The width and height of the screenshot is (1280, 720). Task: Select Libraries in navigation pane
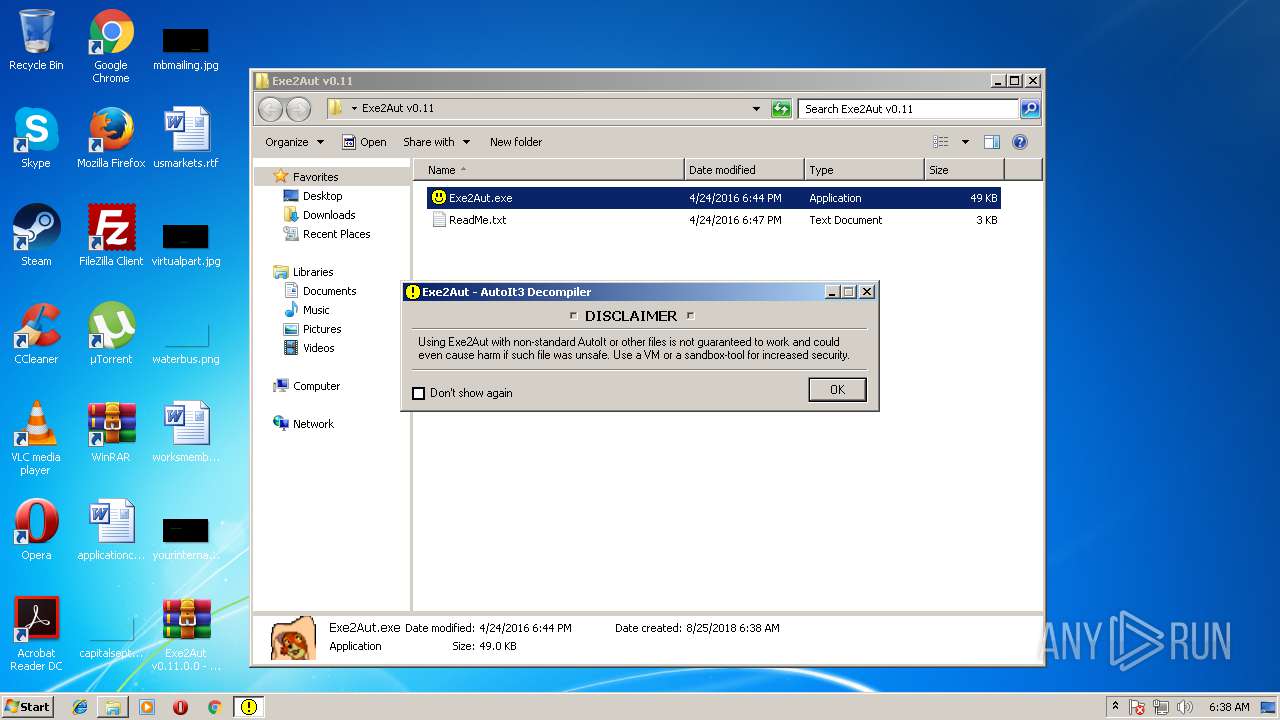point(313,272)
